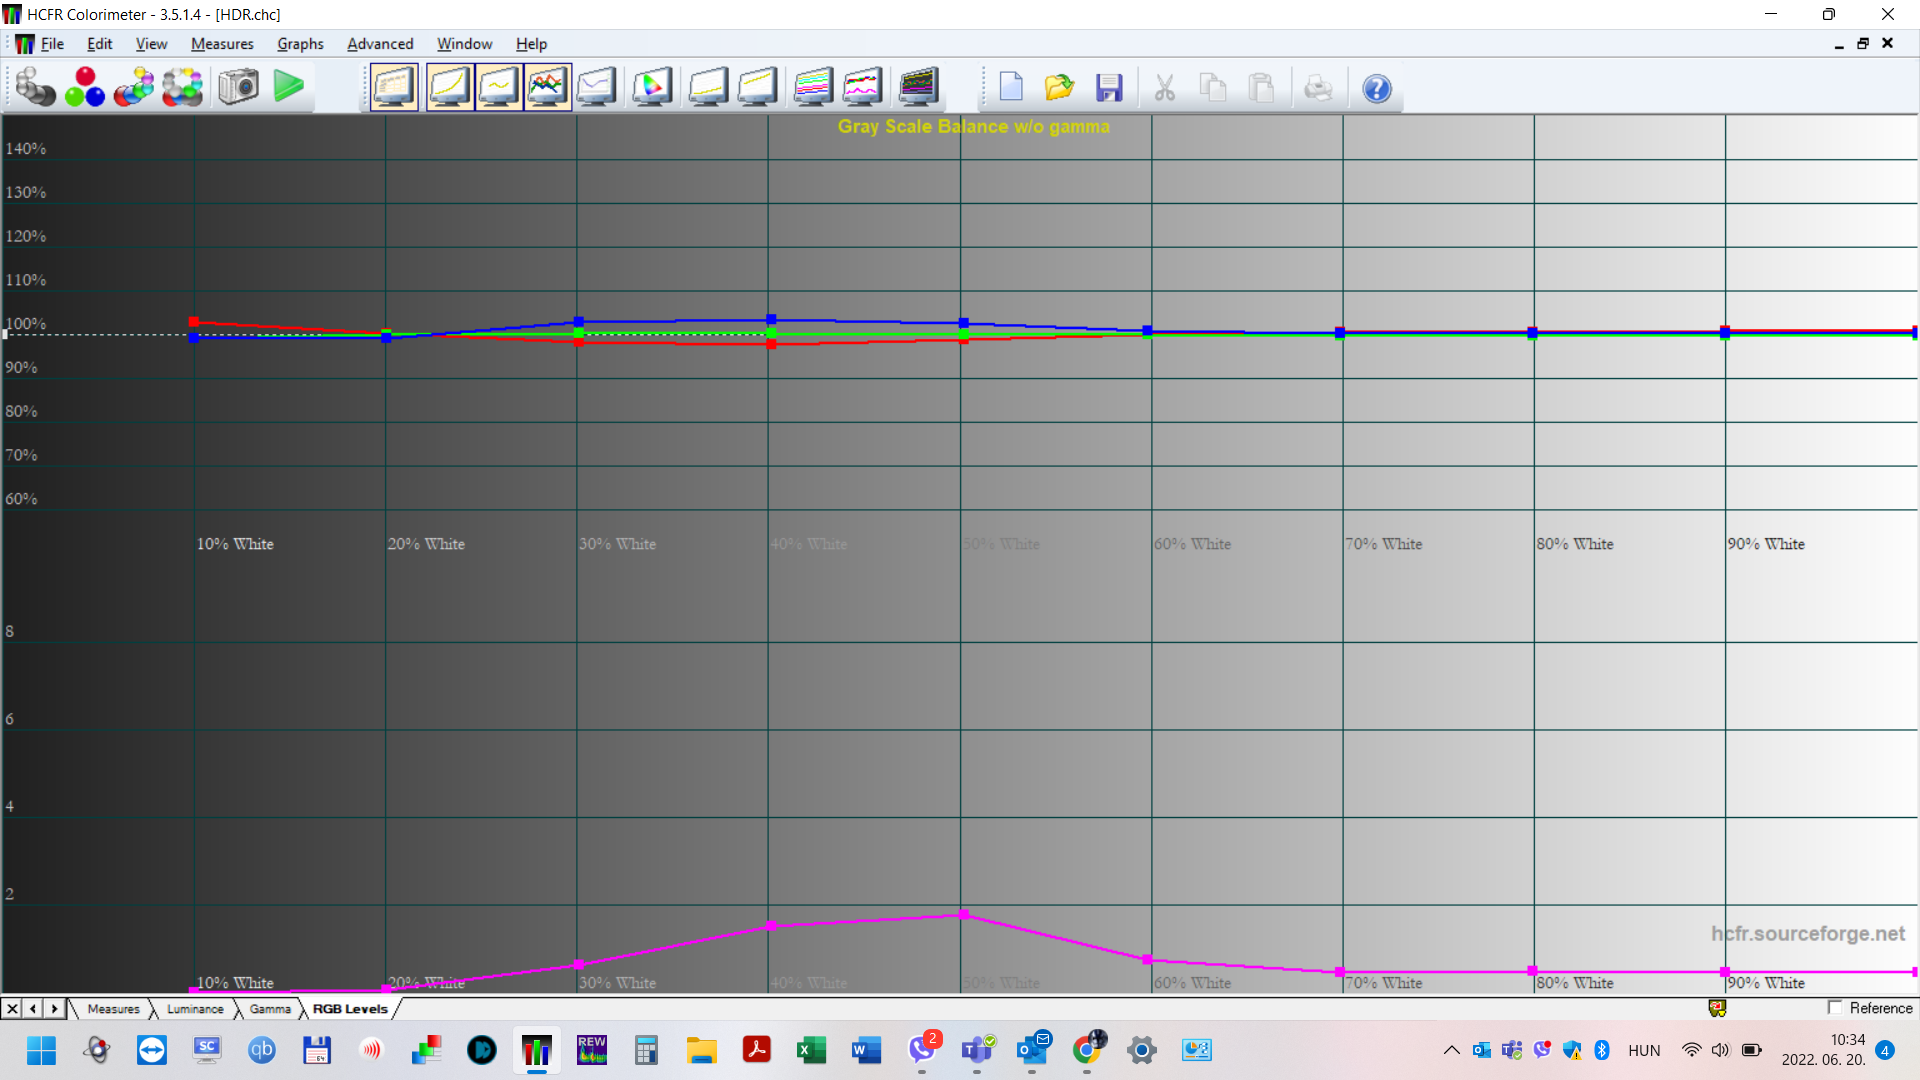This screenshot has height=1080, width=1920.
Task: Open the Measures menu dropdown
Action: [x=222, y=44]
